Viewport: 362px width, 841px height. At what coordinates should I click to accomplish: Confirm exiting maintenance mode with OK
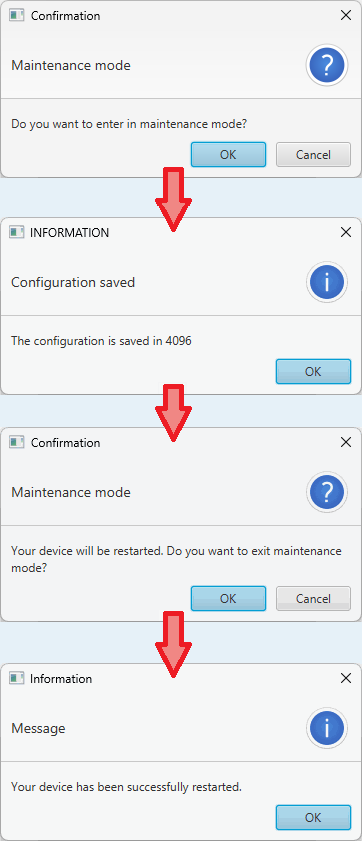[x=228, y=598]
